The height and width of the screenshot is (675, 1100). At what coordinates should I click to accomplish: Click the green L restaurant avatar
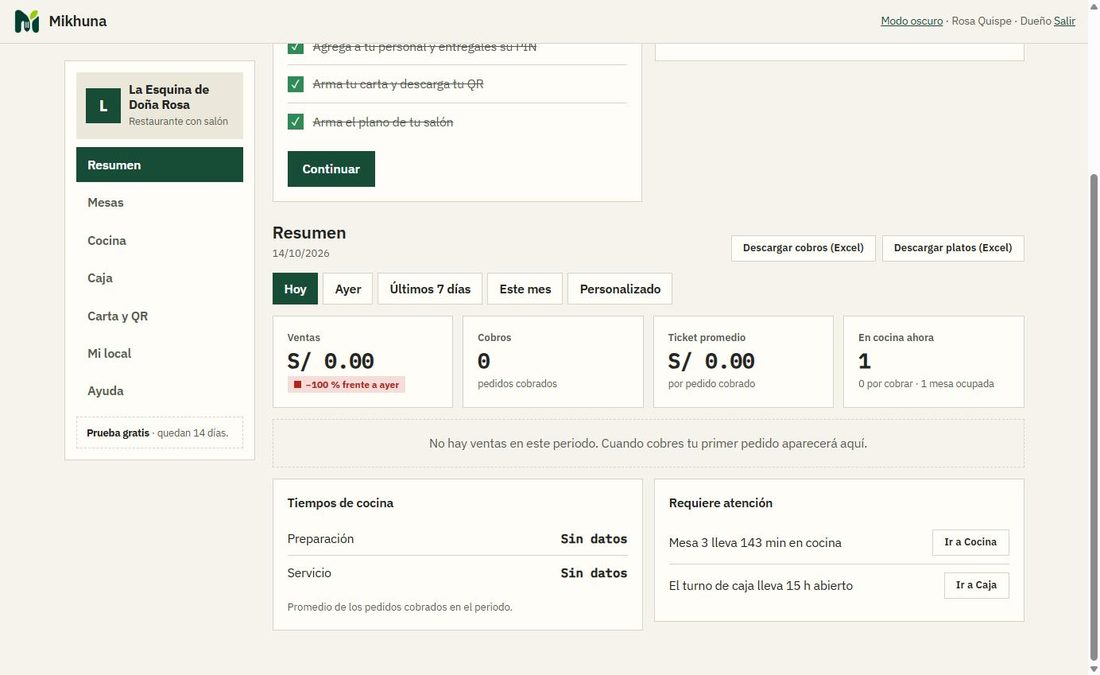point(103,105)
